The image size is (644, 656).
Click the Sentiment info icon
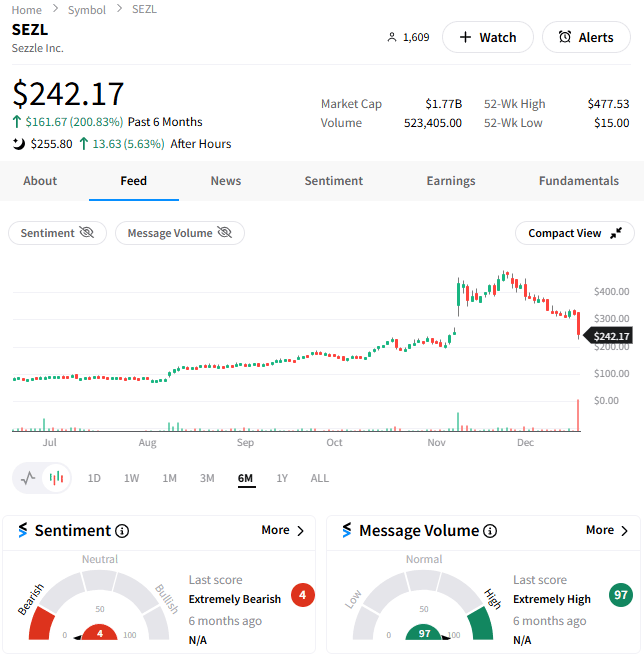pos(122,531)
